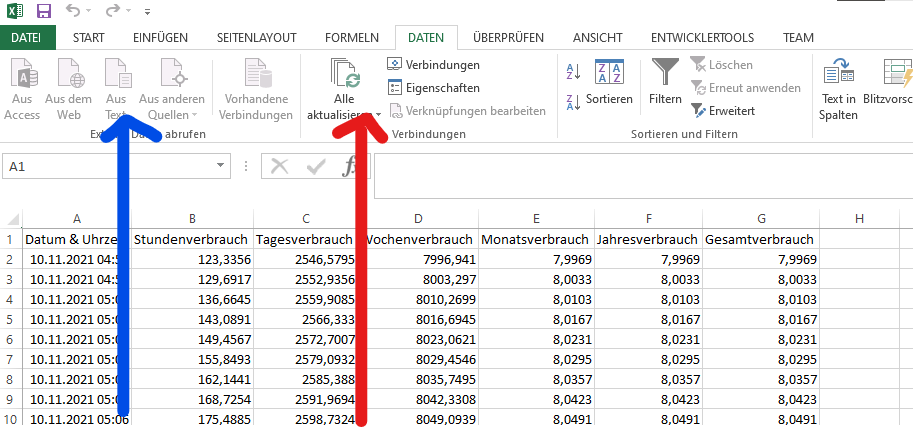Select column B header
This screenshot has width=913, height=427.
tap(192, 219)
